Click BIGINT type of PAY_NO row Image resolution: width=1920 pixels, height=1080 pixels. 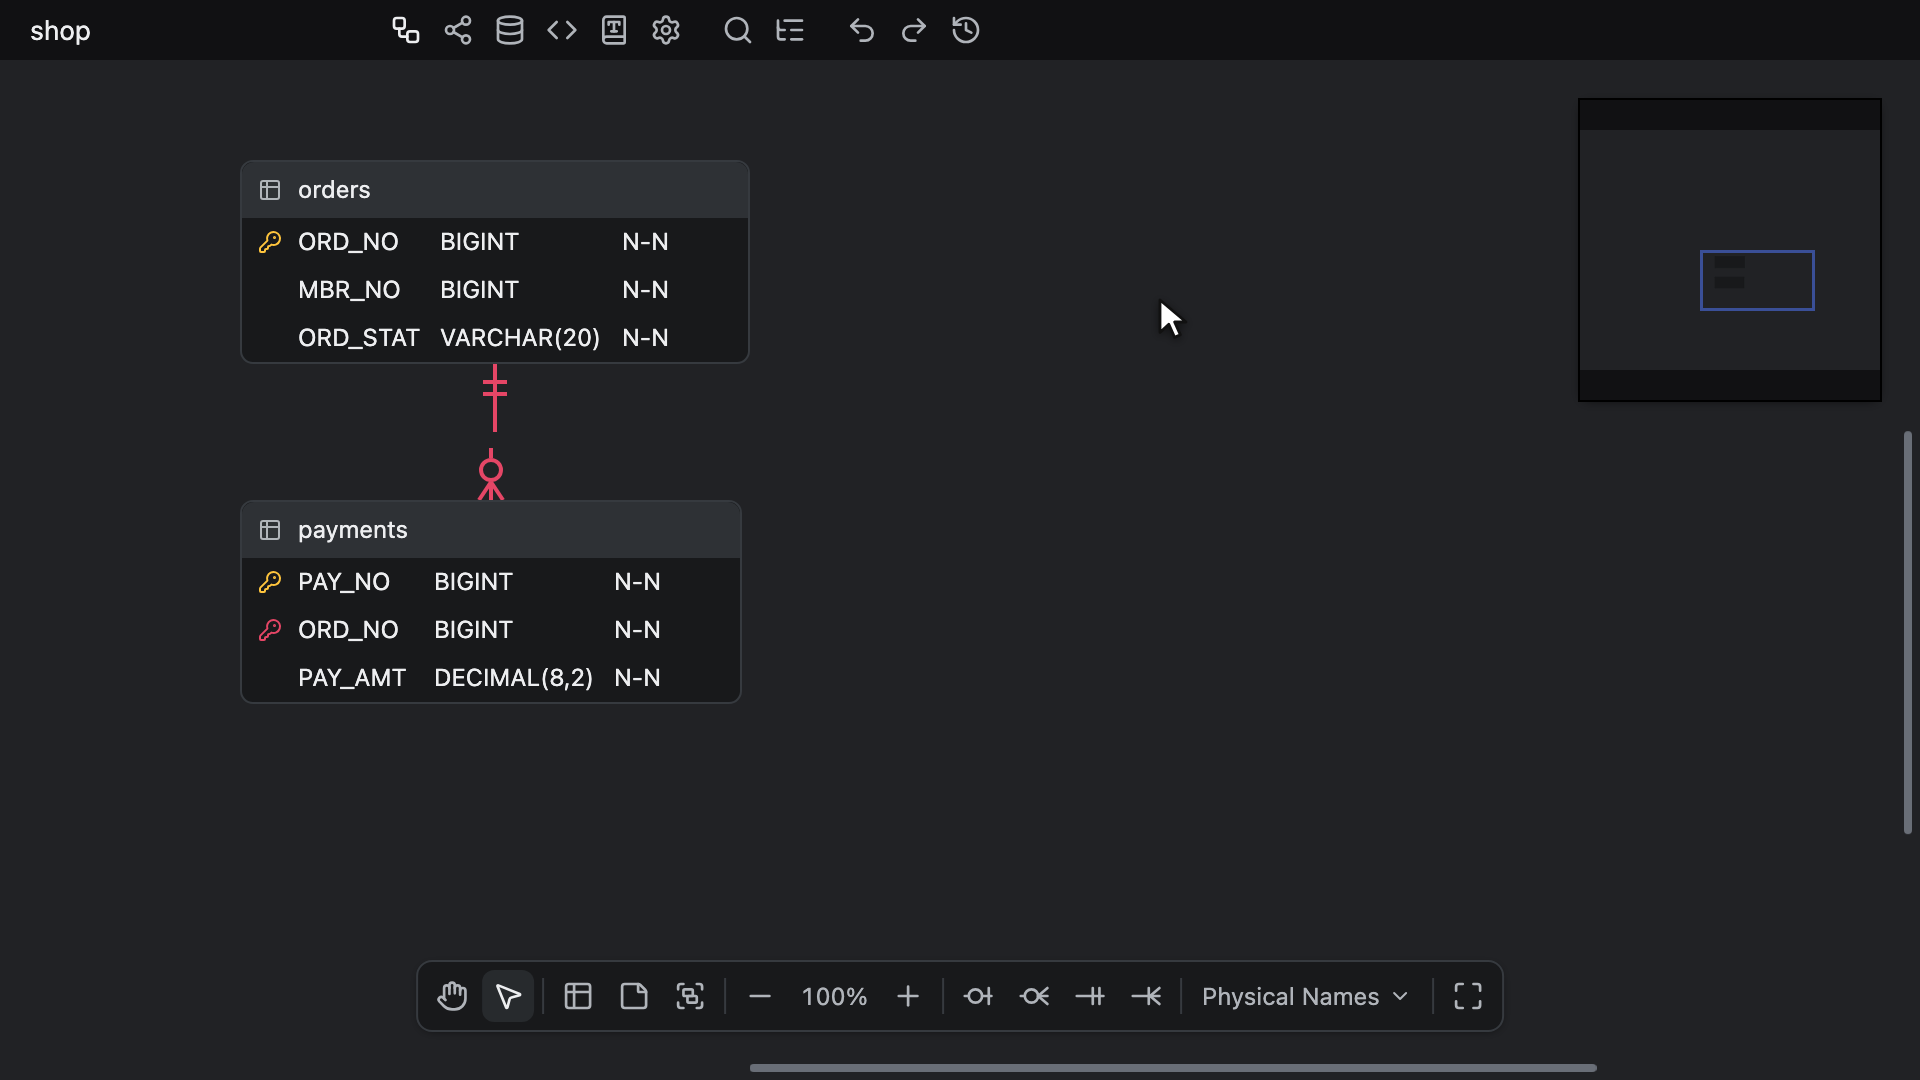(x=473, y=582)
